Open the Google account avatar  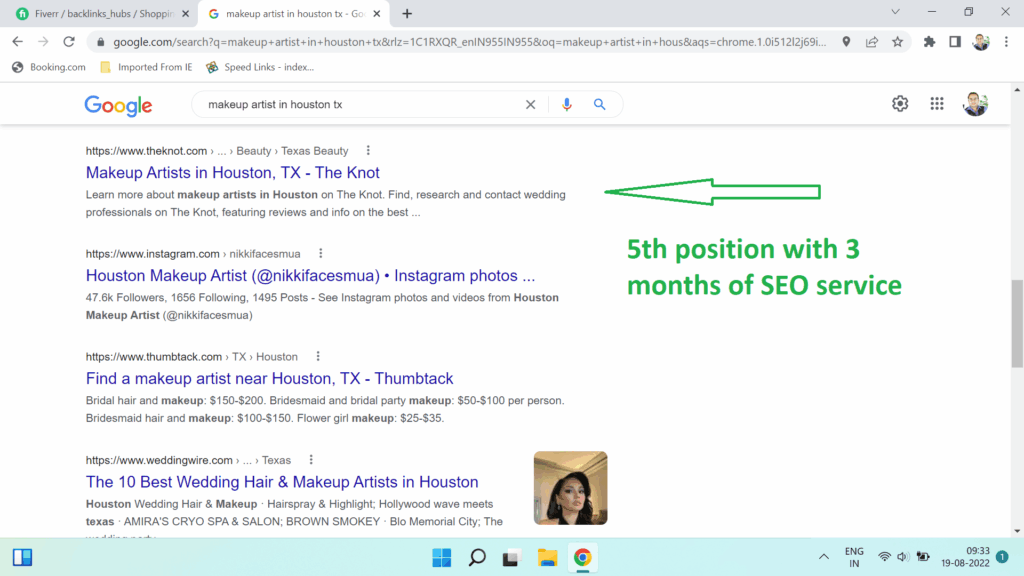[x=975, y=104]
